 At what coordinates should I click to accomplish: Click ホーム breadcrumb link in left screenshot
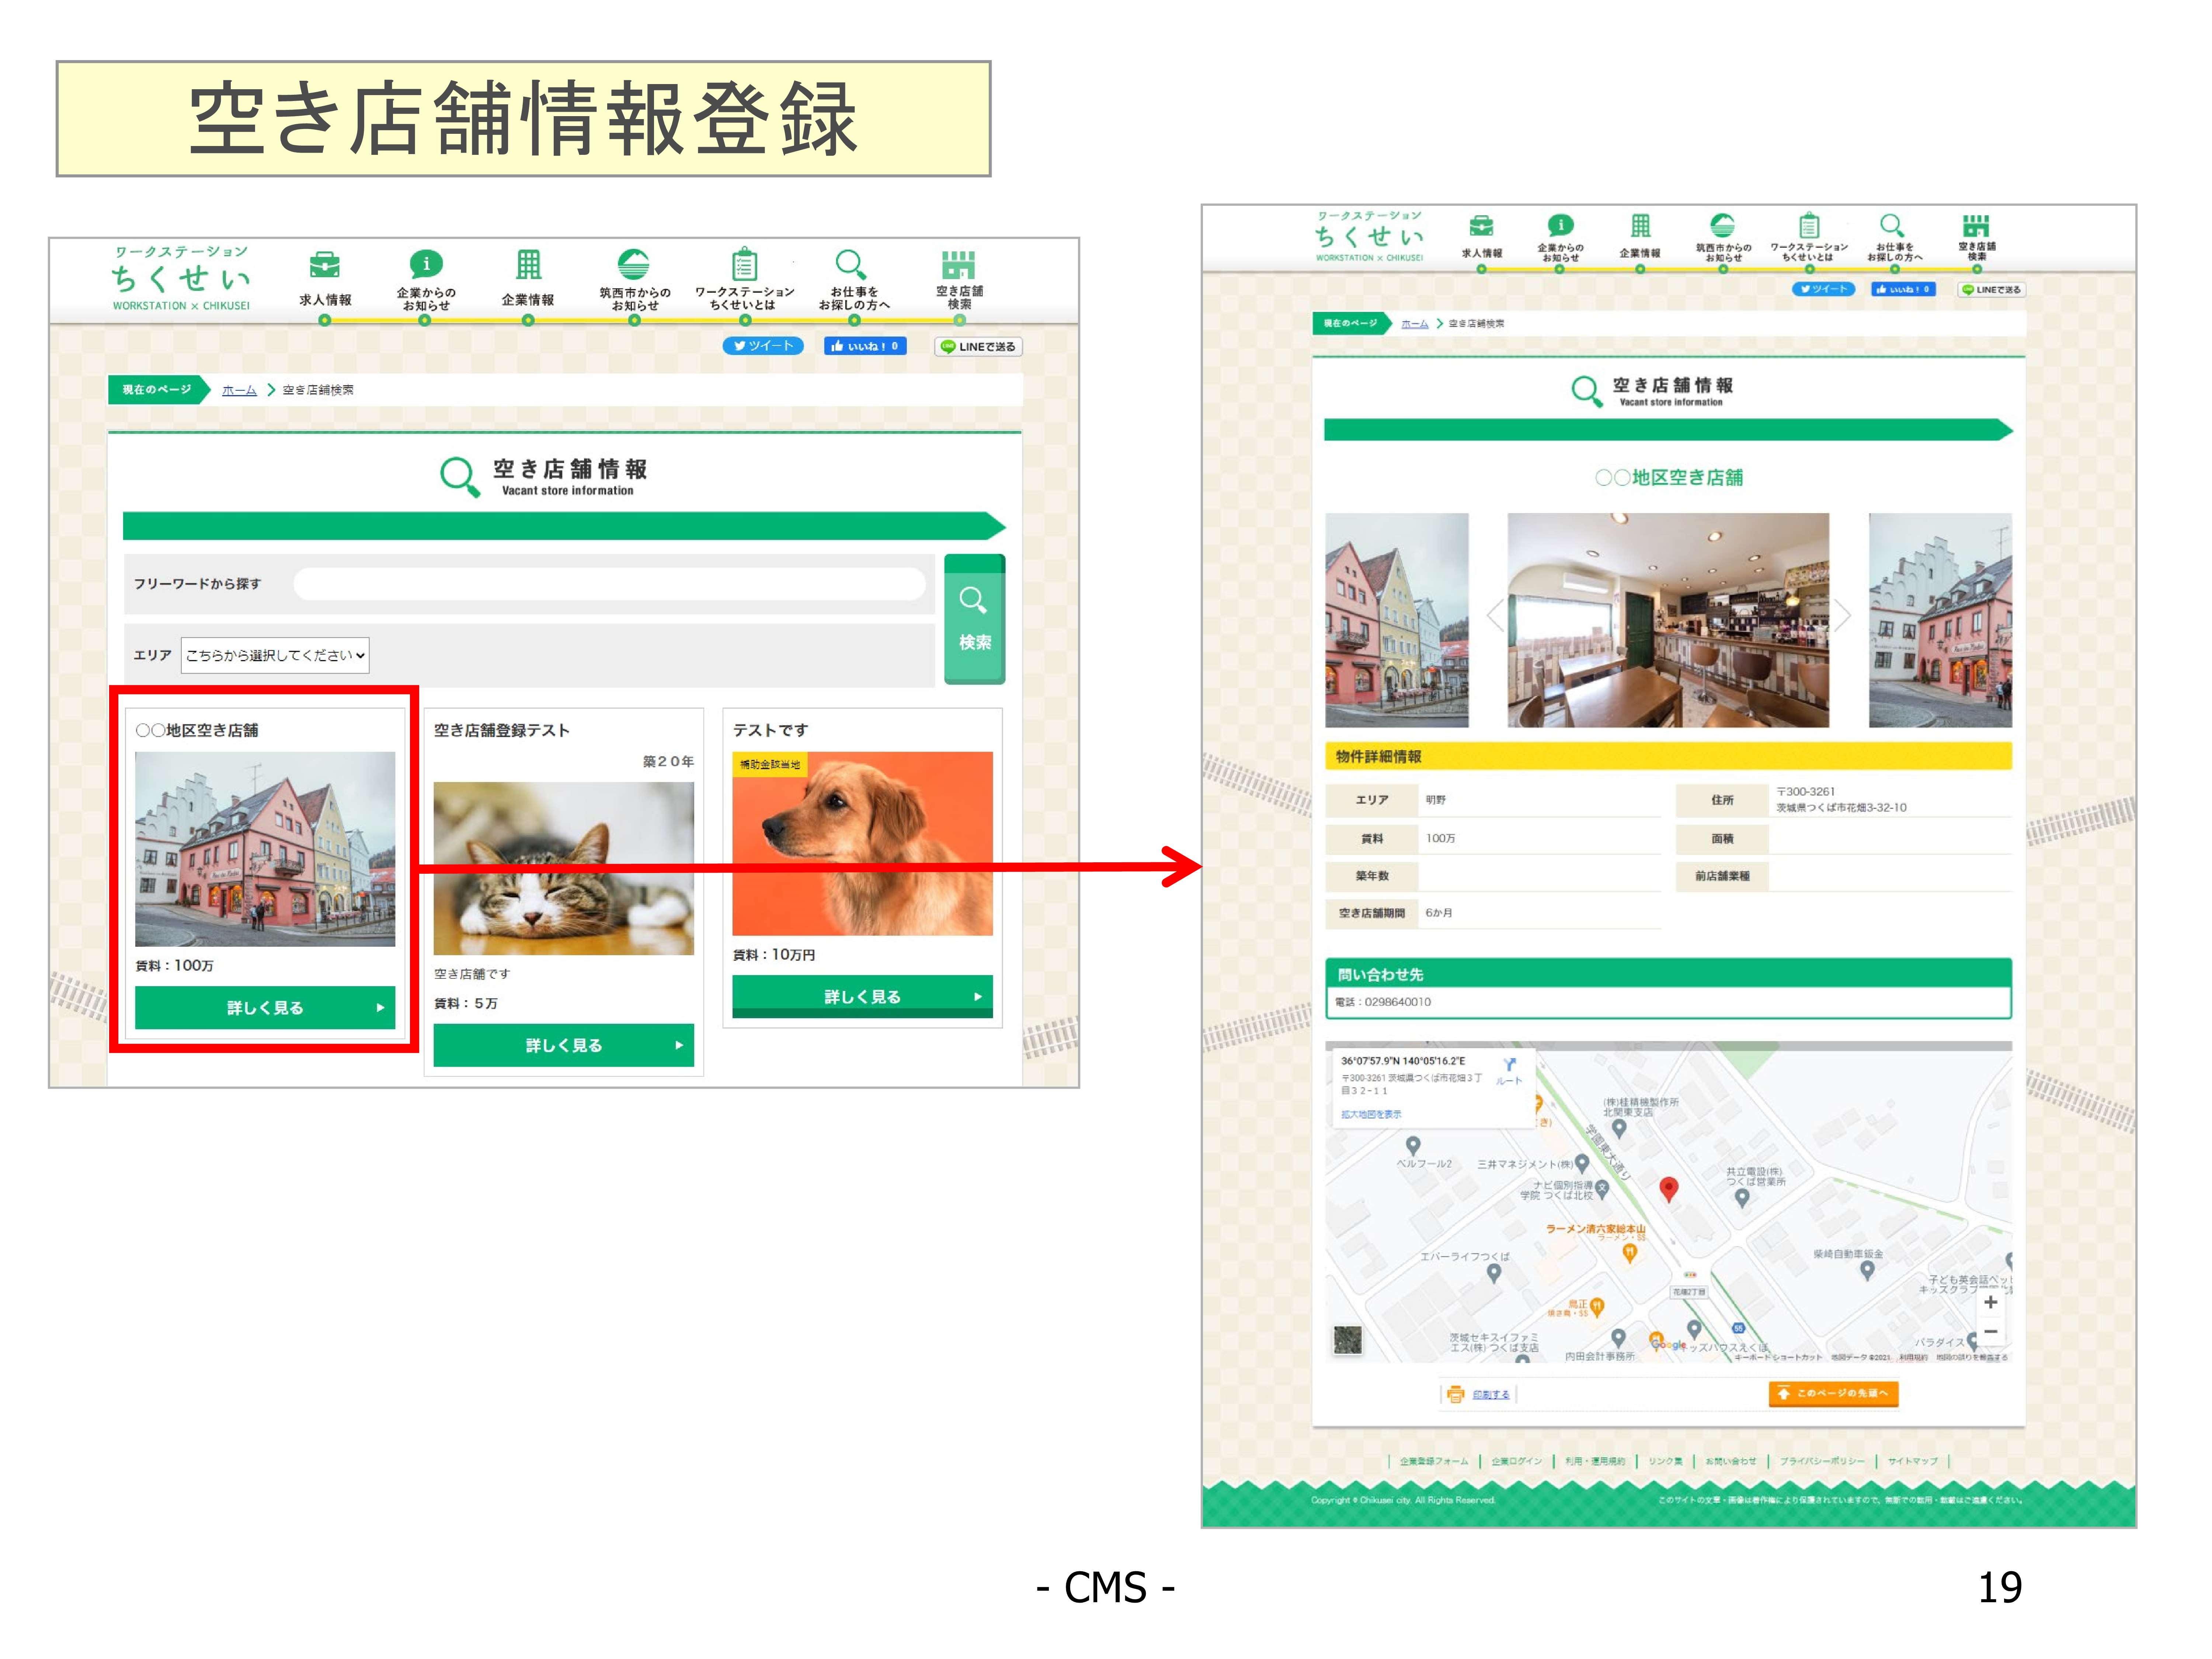(239, 390)
